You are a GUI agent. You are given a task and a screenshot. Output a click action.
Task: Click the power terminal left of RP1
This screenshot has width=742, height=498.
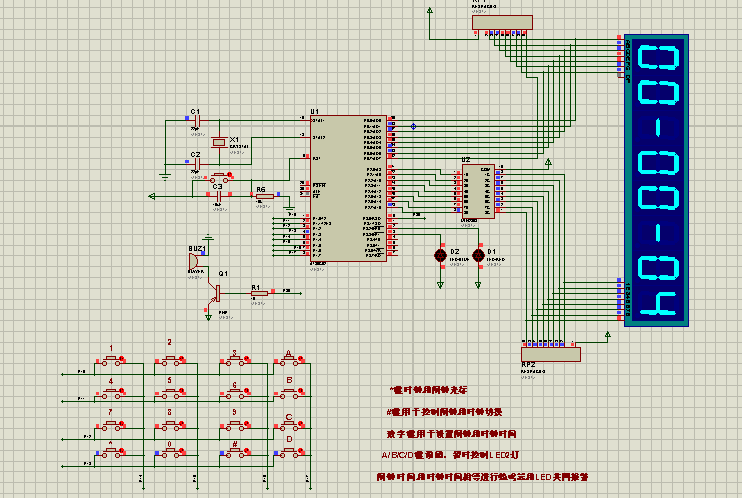[x=430, y=10]
